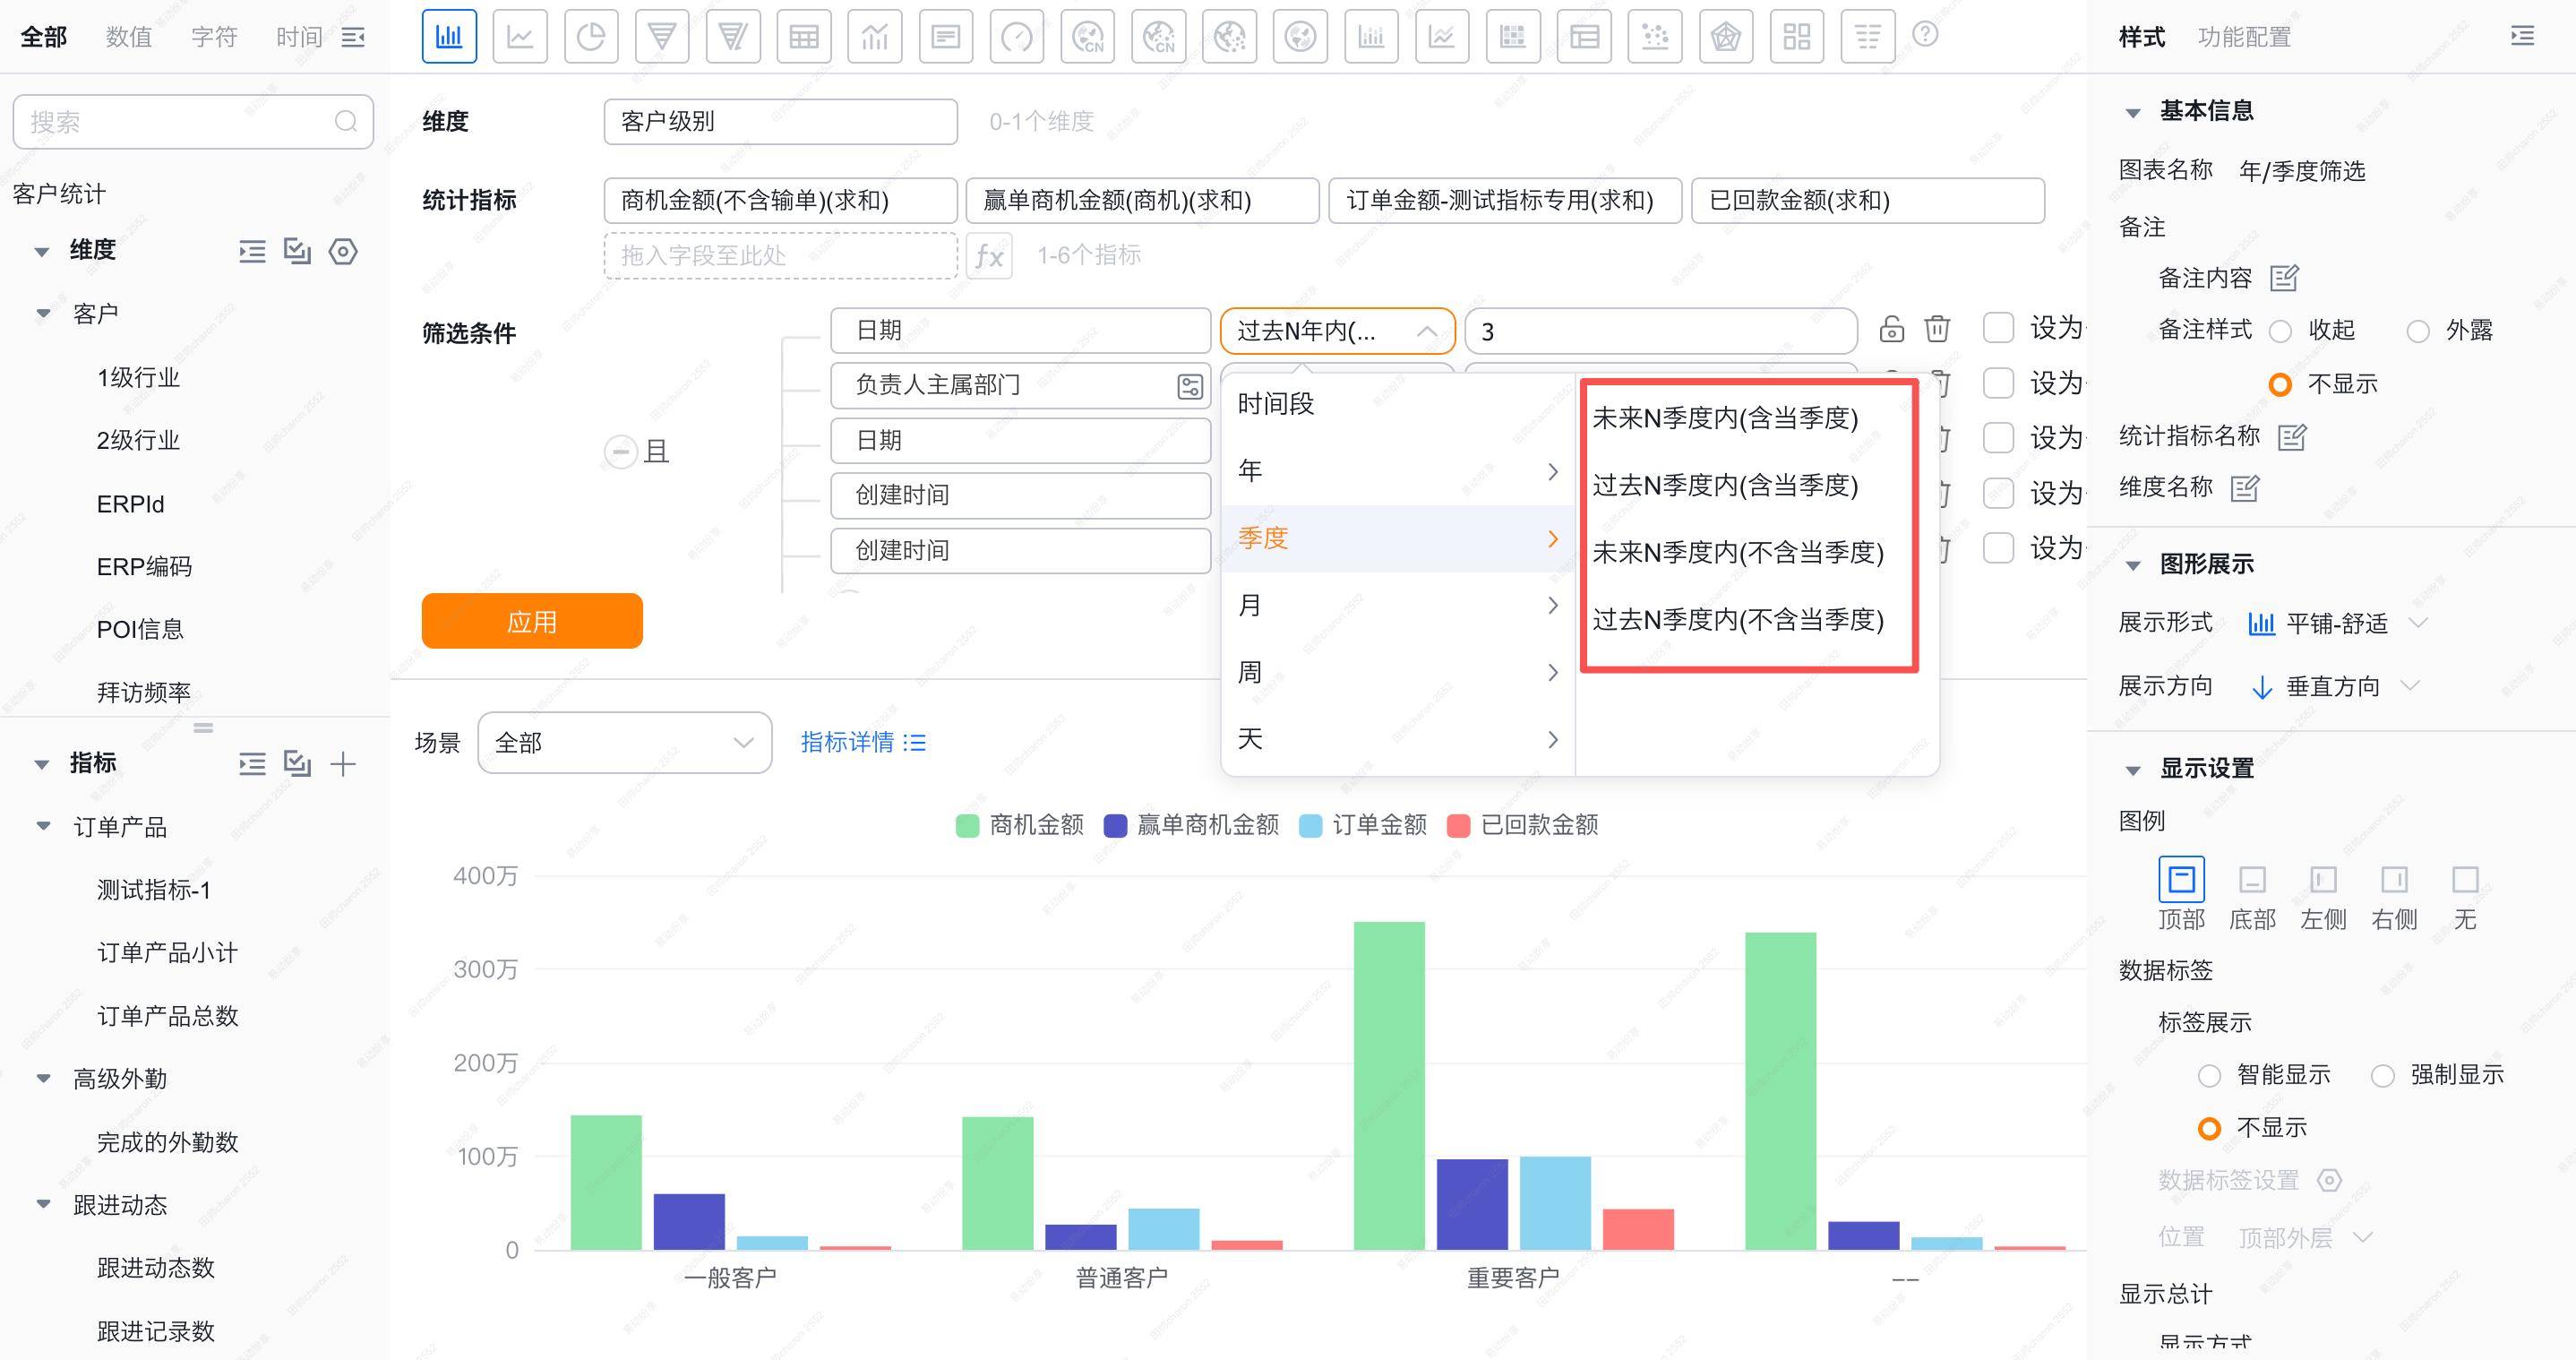Open the fx formula editor button
The height and width of the screenshot is (1360, 2576).
point(989,256)
